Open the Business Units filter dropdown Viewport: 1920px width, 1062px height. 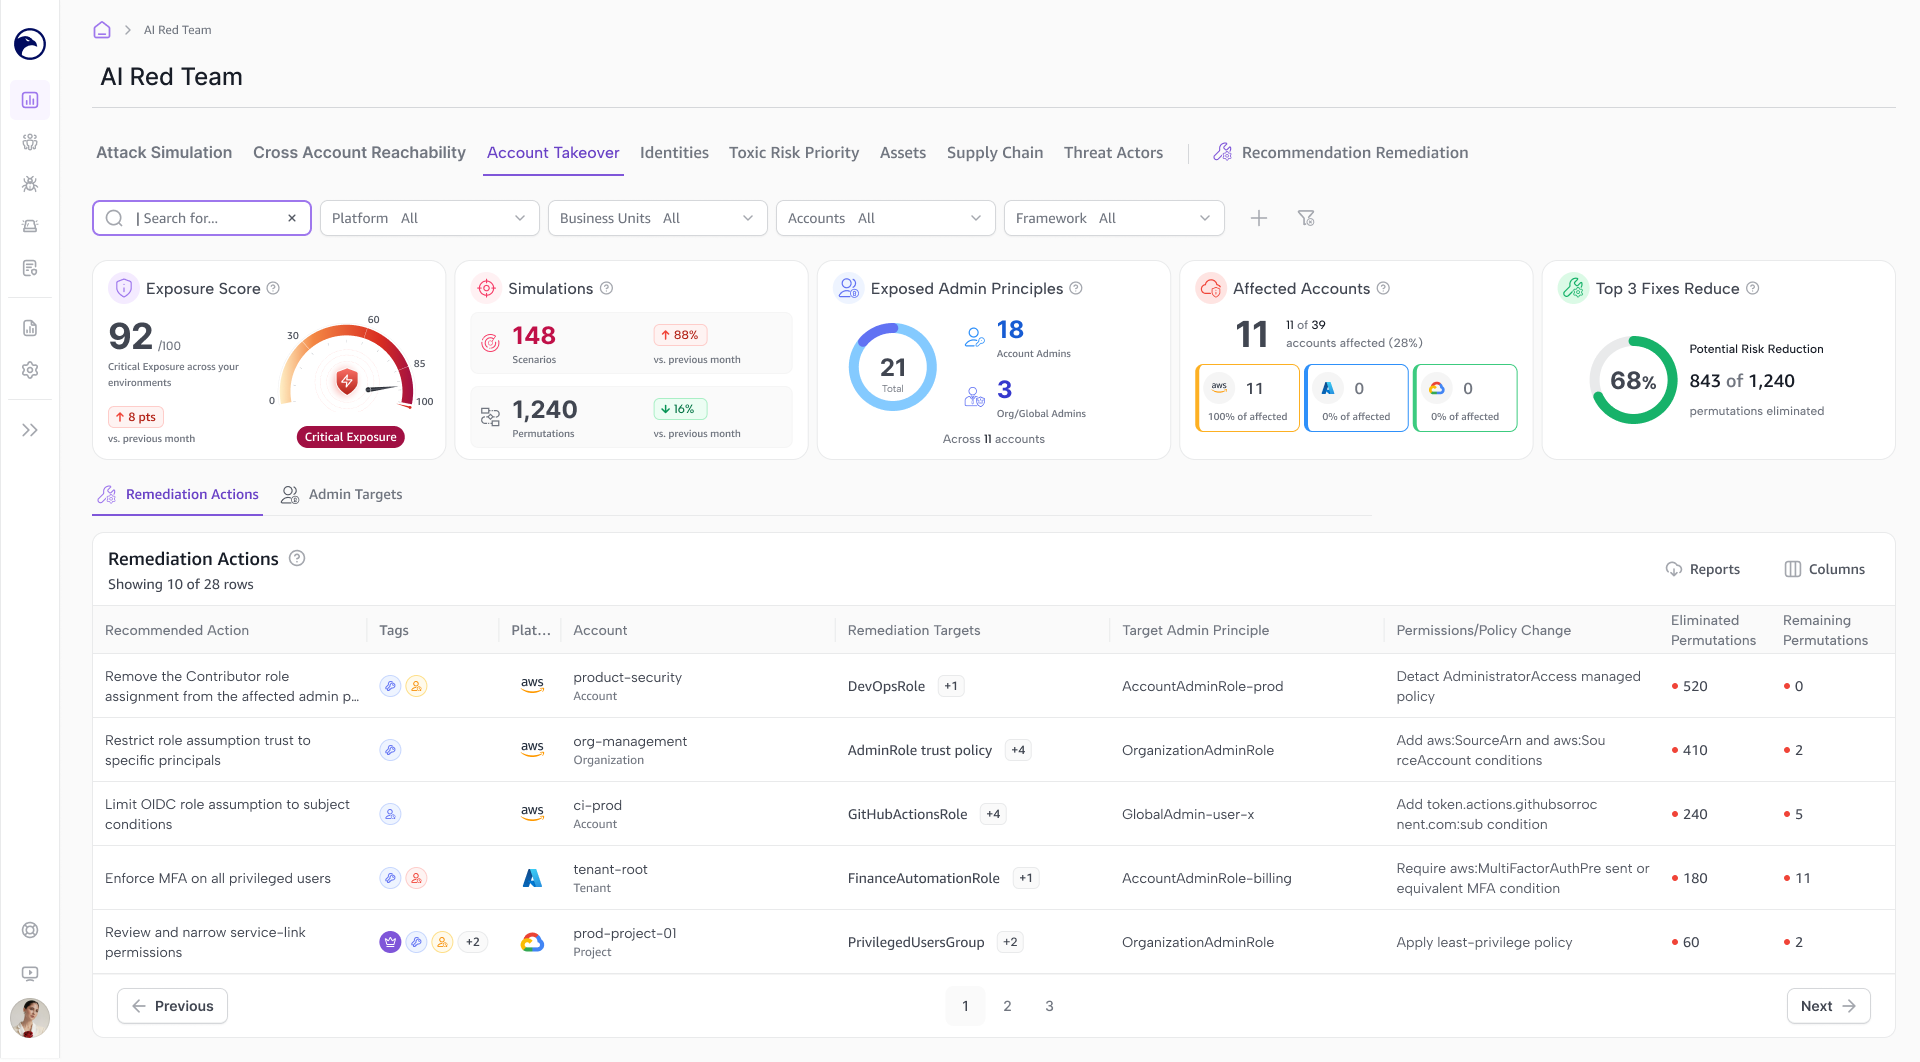658,218
